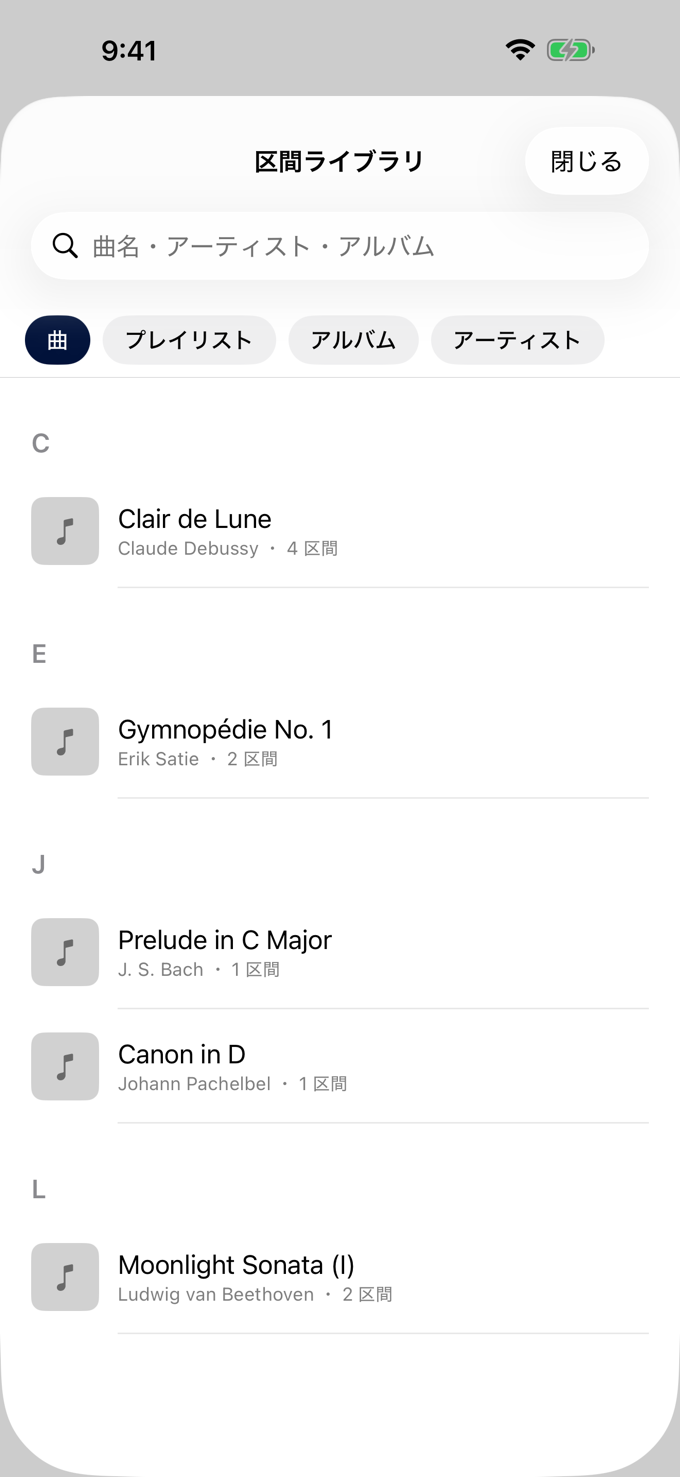Open Gymnopédie No. 1 by Erik Satie

coord(340,742)
